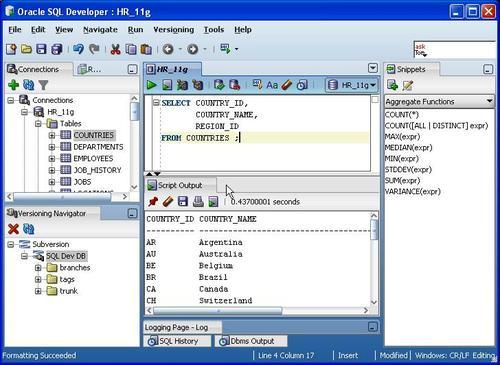This screenshot has width=500, height=365.
Task: Open the File menu
Action: [15, 30]
